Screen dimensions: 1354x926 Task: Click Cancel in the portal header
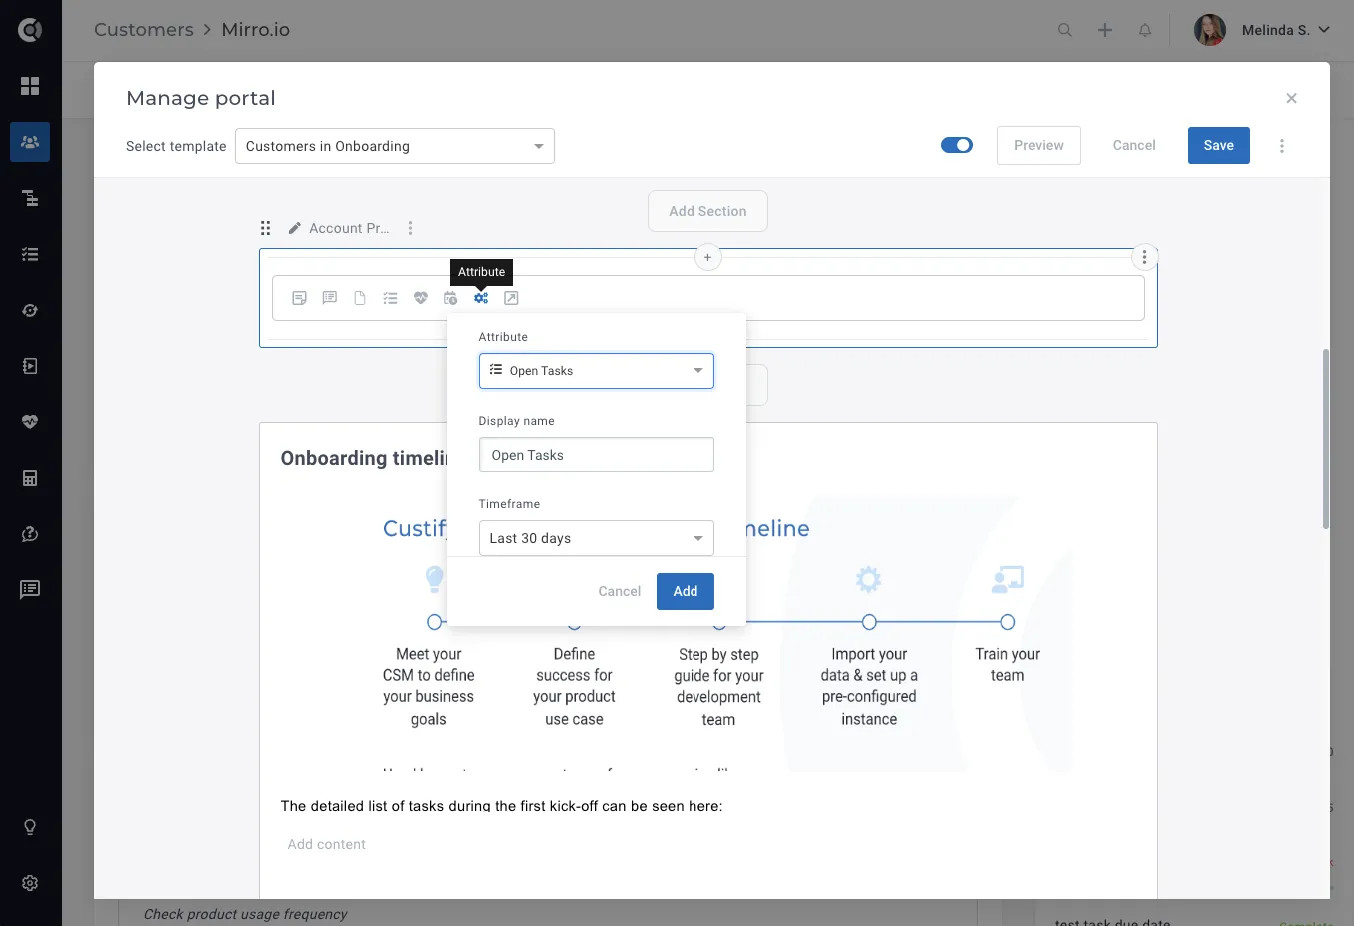coord(1134,145)
